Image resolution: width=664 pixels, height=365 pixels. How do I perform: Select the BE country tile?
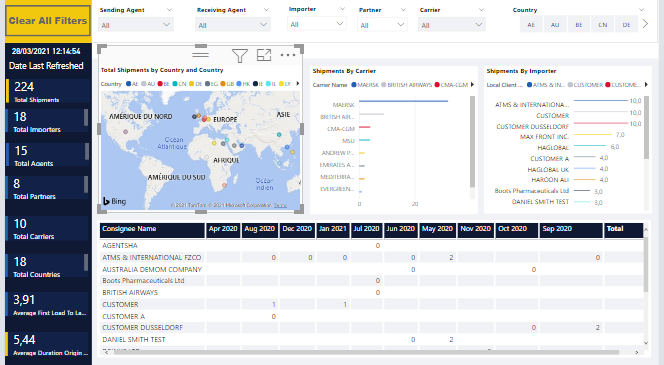(x=578, y=25)
